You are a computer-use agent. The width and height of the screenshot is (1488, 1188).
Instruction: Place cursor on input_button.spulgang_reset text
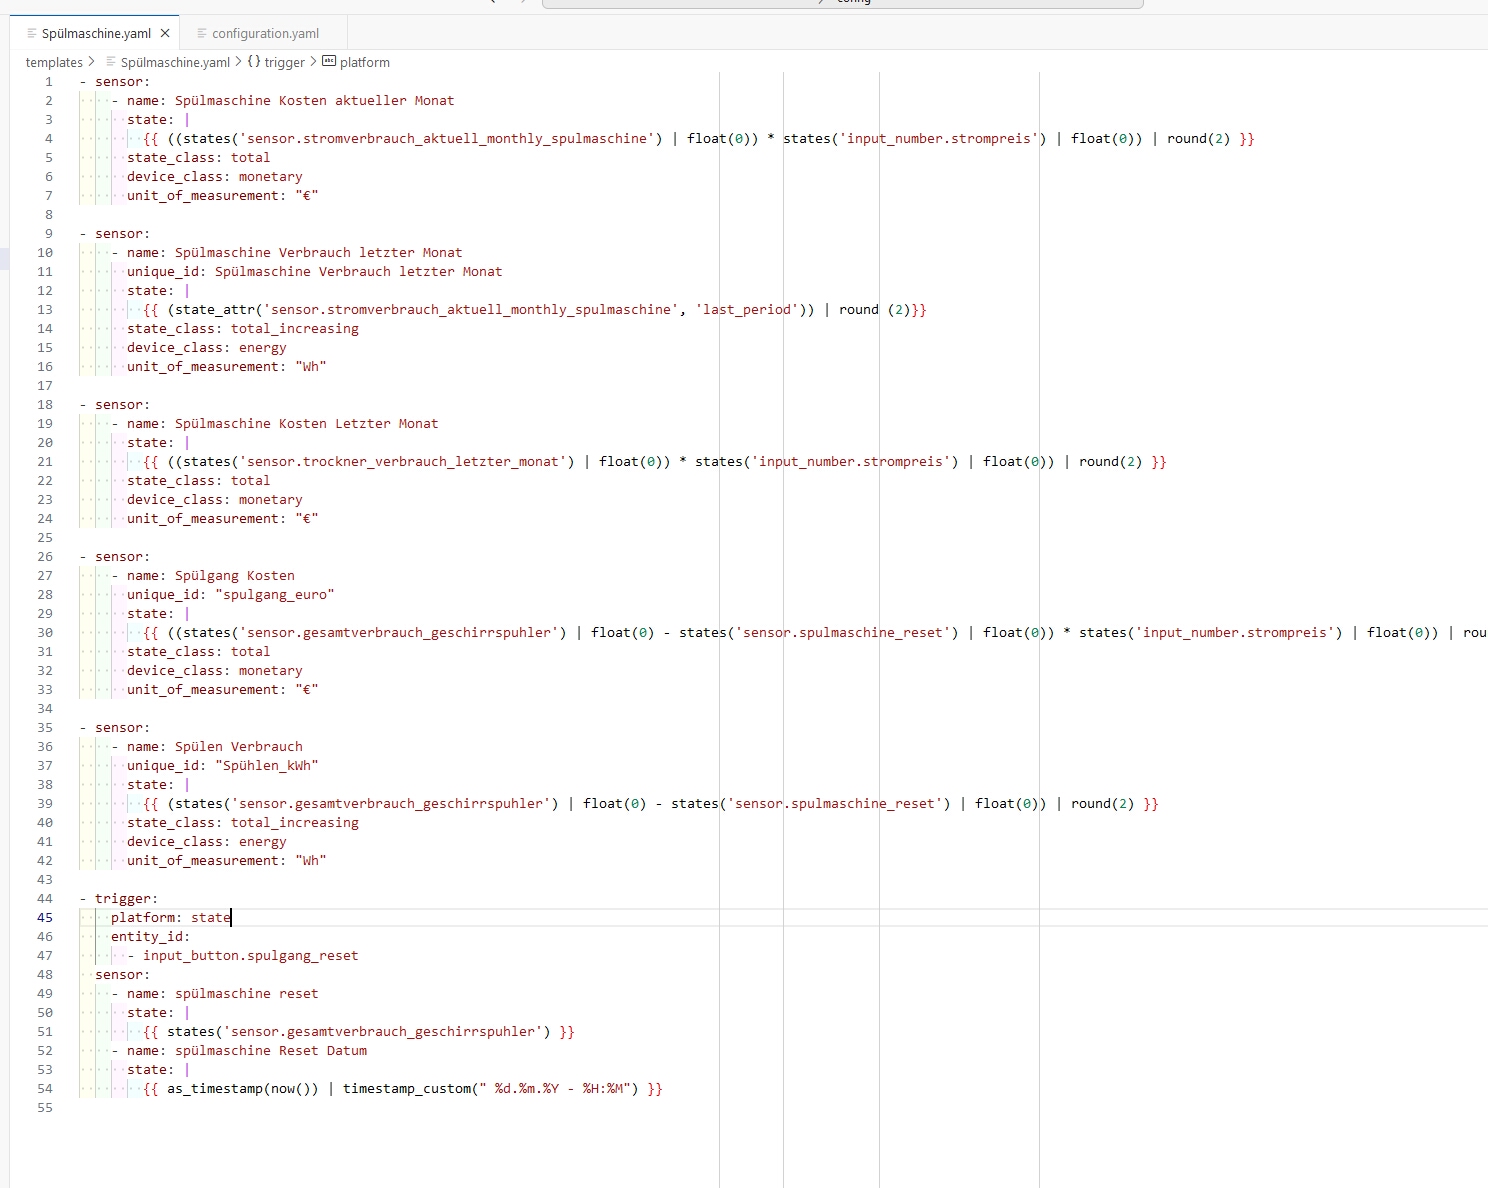(250, 955)
